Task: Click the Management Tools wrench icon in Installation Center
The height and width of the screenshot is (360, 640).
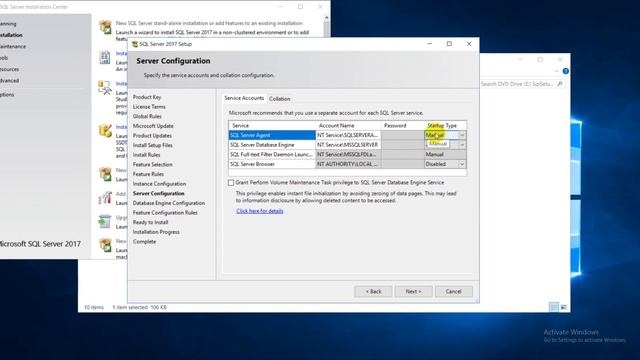Action: click(x=104, y=87)
